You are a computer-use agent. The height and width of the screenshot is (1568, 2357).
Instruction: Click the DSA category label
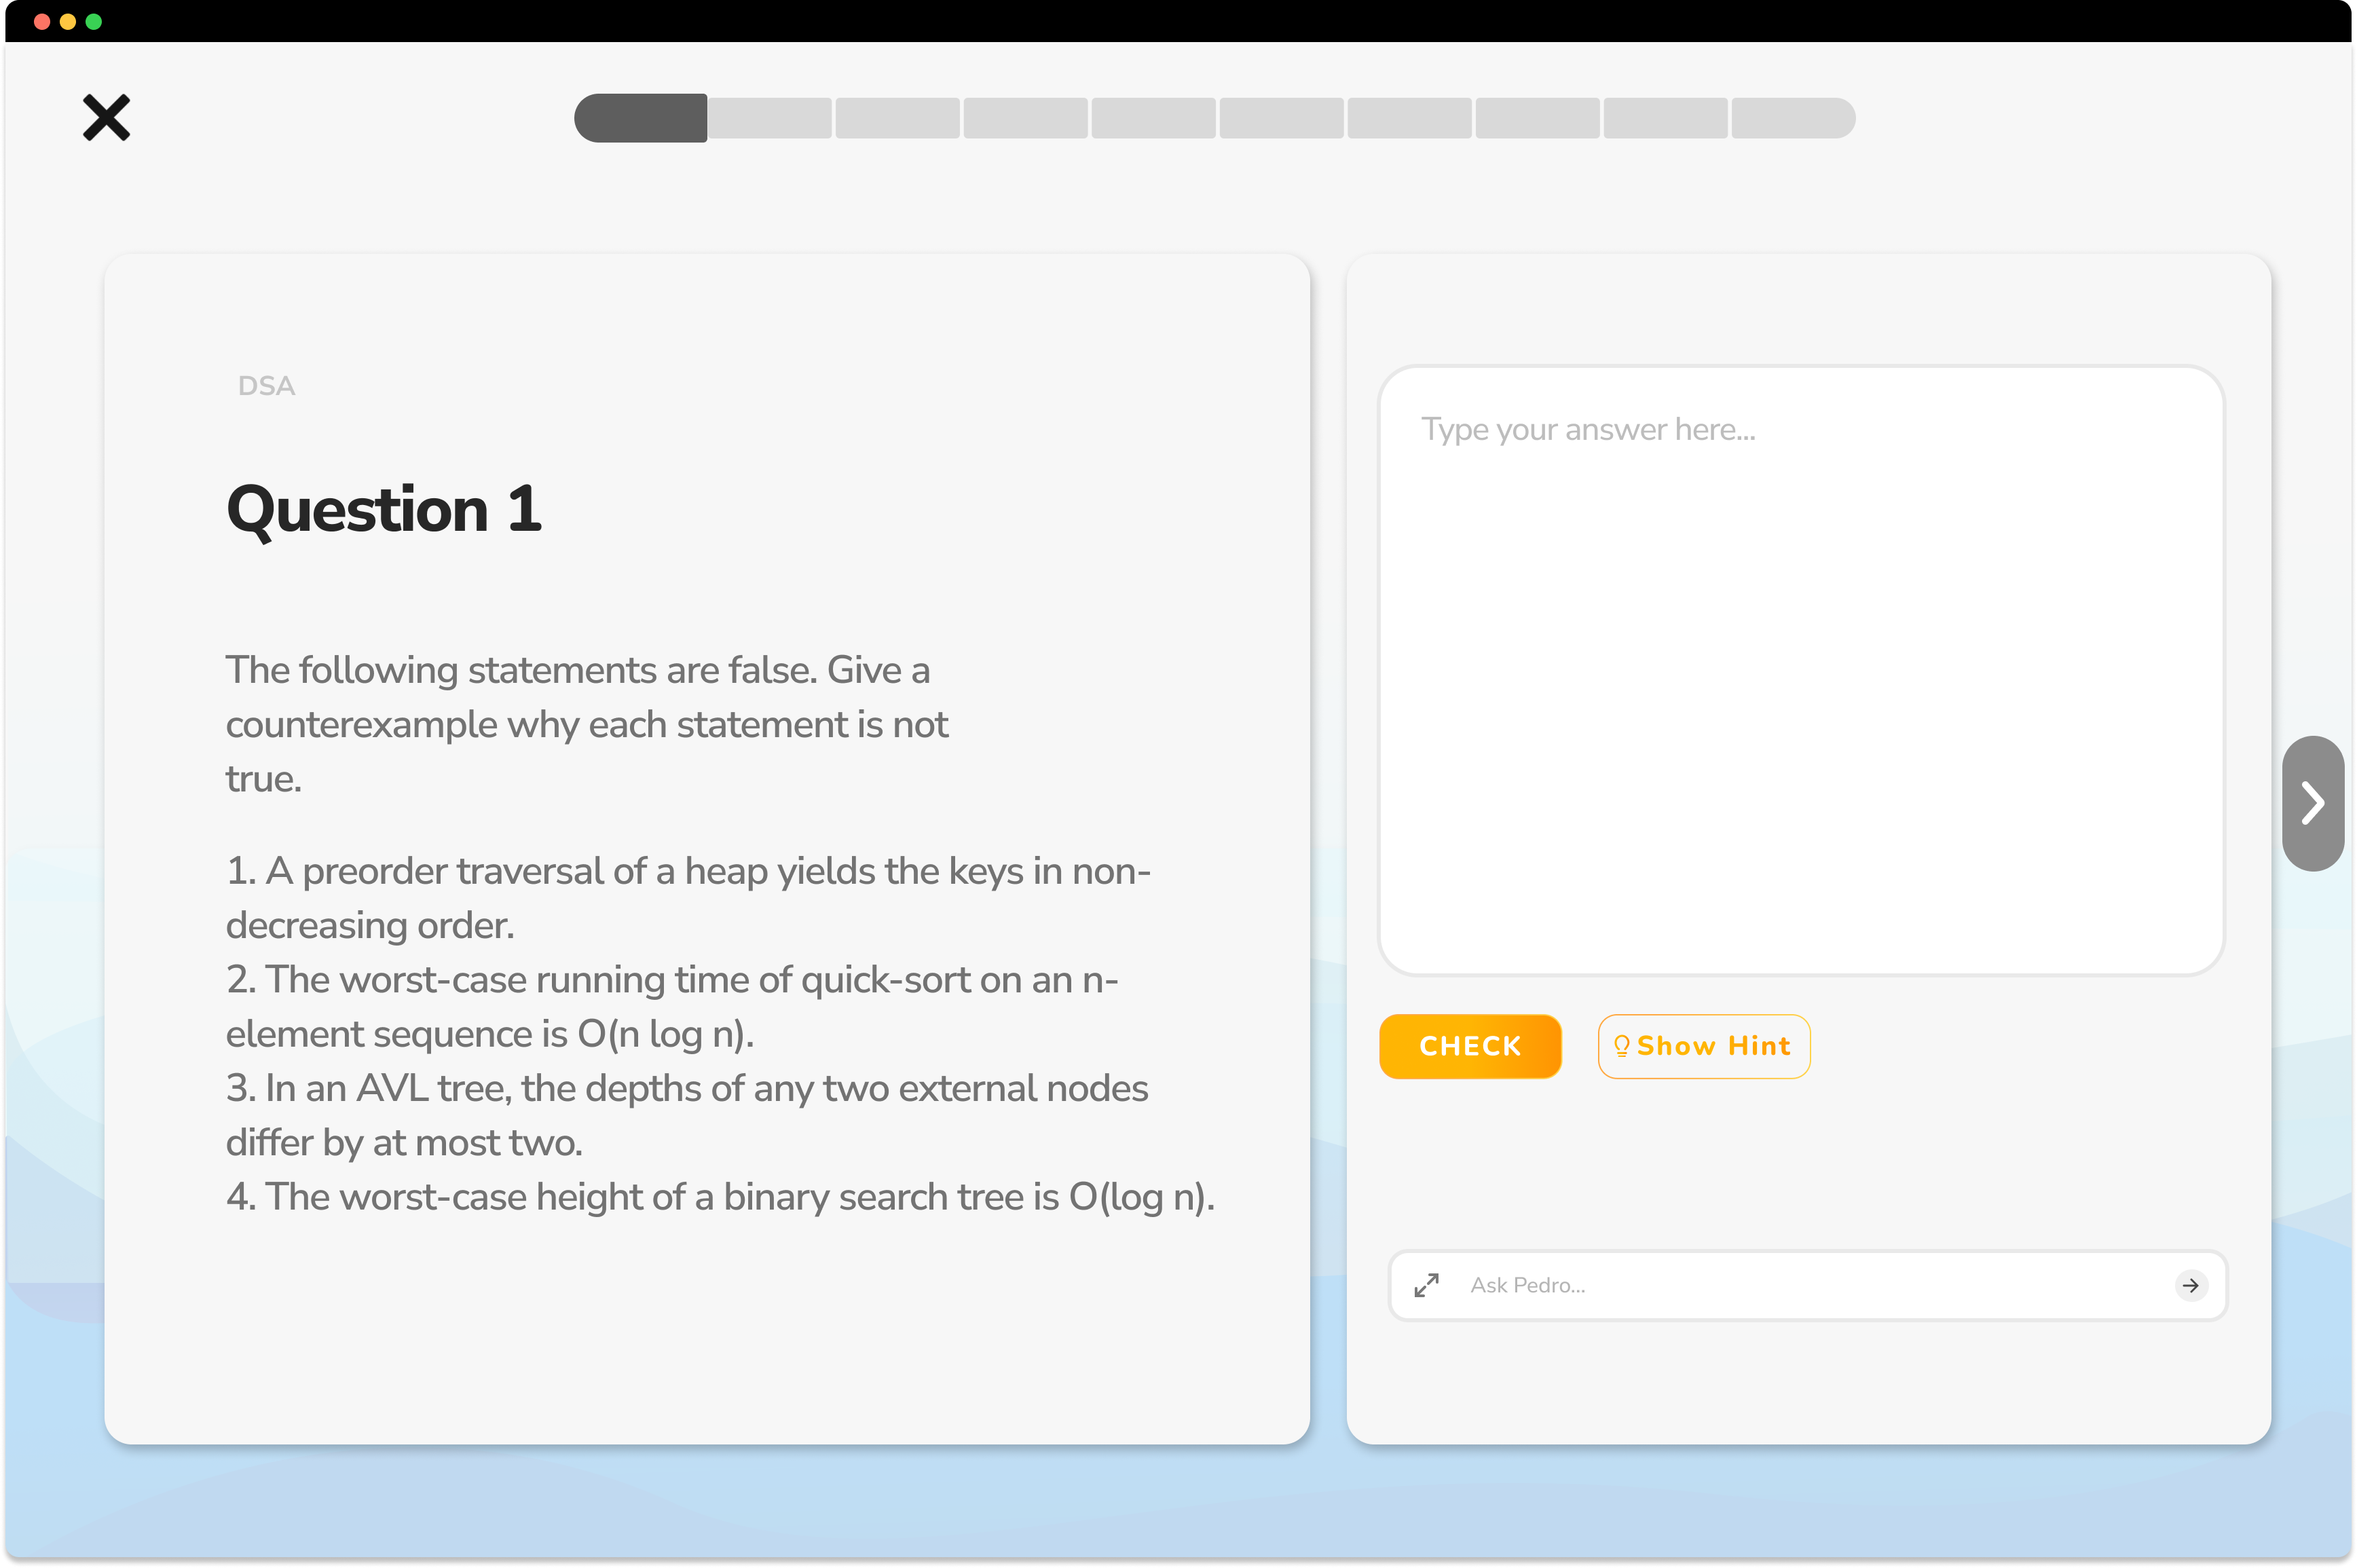click(266, 386)
